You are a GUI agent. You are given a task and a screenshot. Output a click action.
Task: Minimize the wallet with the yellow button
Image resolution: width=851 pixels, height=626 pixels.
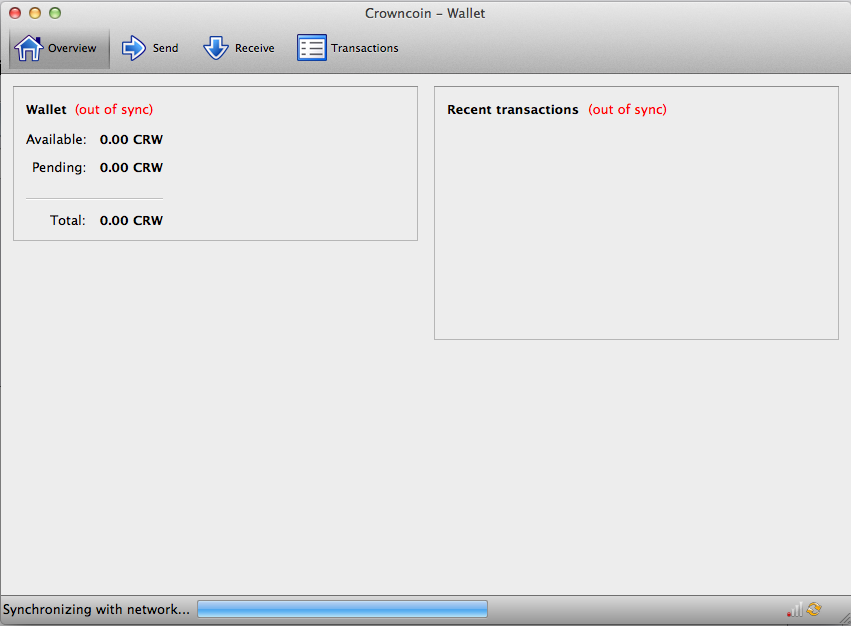click(x=35, y=13)
